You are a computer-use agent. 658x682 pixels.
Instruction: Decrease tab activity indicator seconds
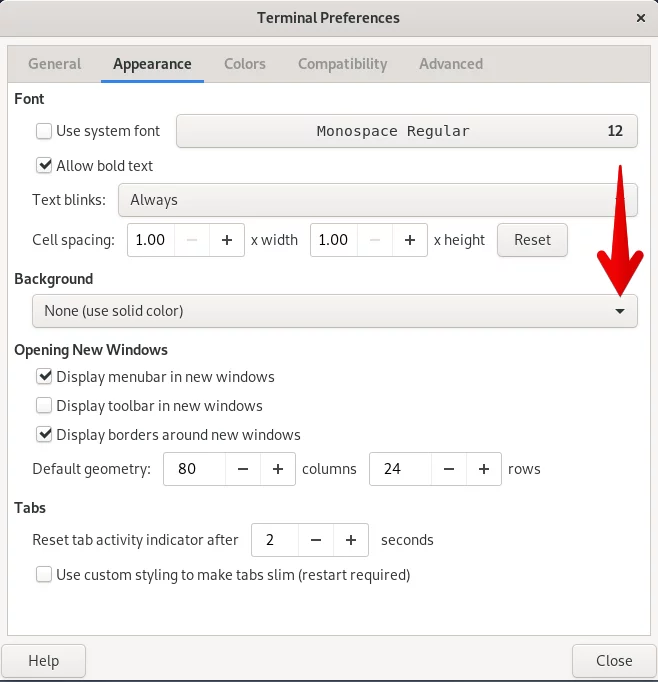[316, 540]
